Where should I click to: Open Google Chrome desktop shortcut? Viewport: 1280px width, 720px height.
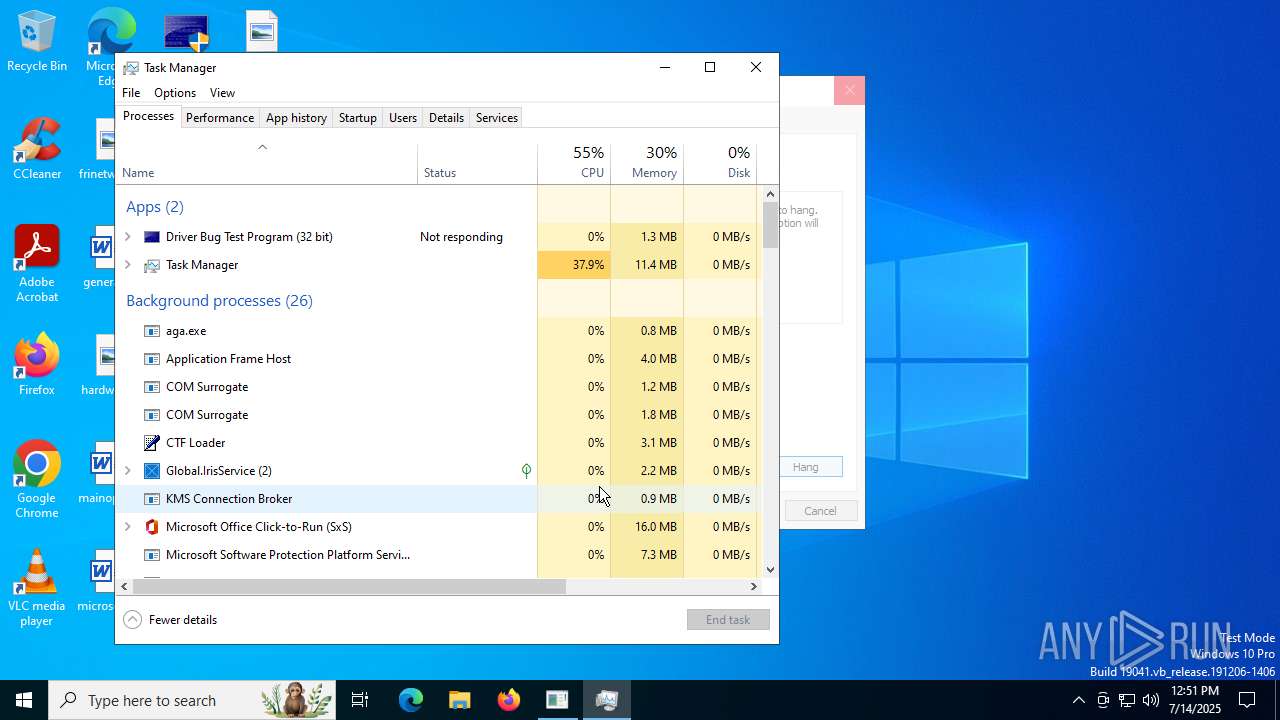tap(37, 480)
